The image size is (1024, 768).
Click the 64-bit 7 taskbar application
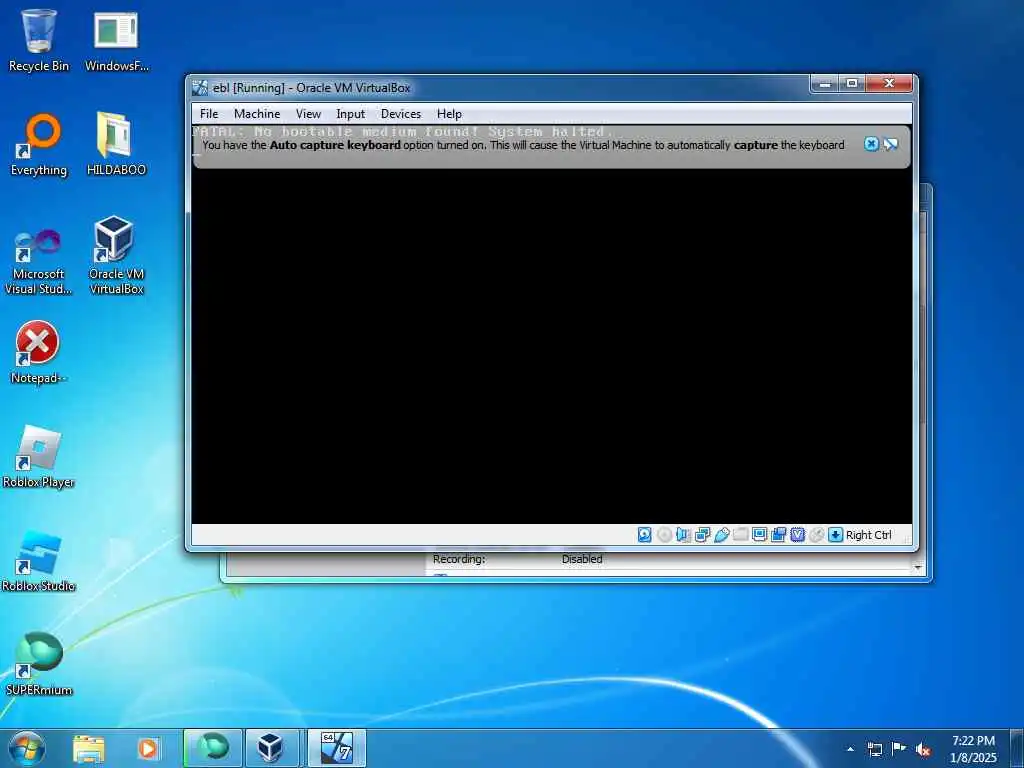pyautogui.click(x=337, y=748)
